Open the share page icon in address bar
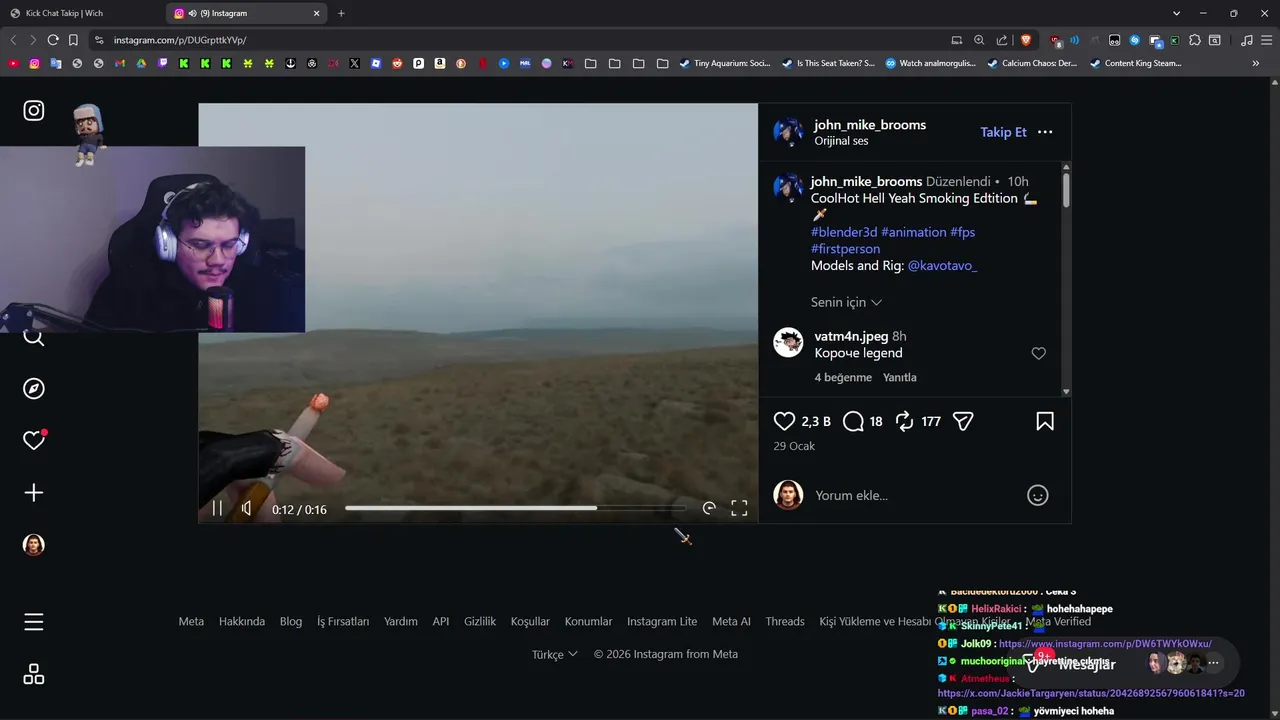Viewport: 1280px width, 720px height. (x=1002, y=40)
